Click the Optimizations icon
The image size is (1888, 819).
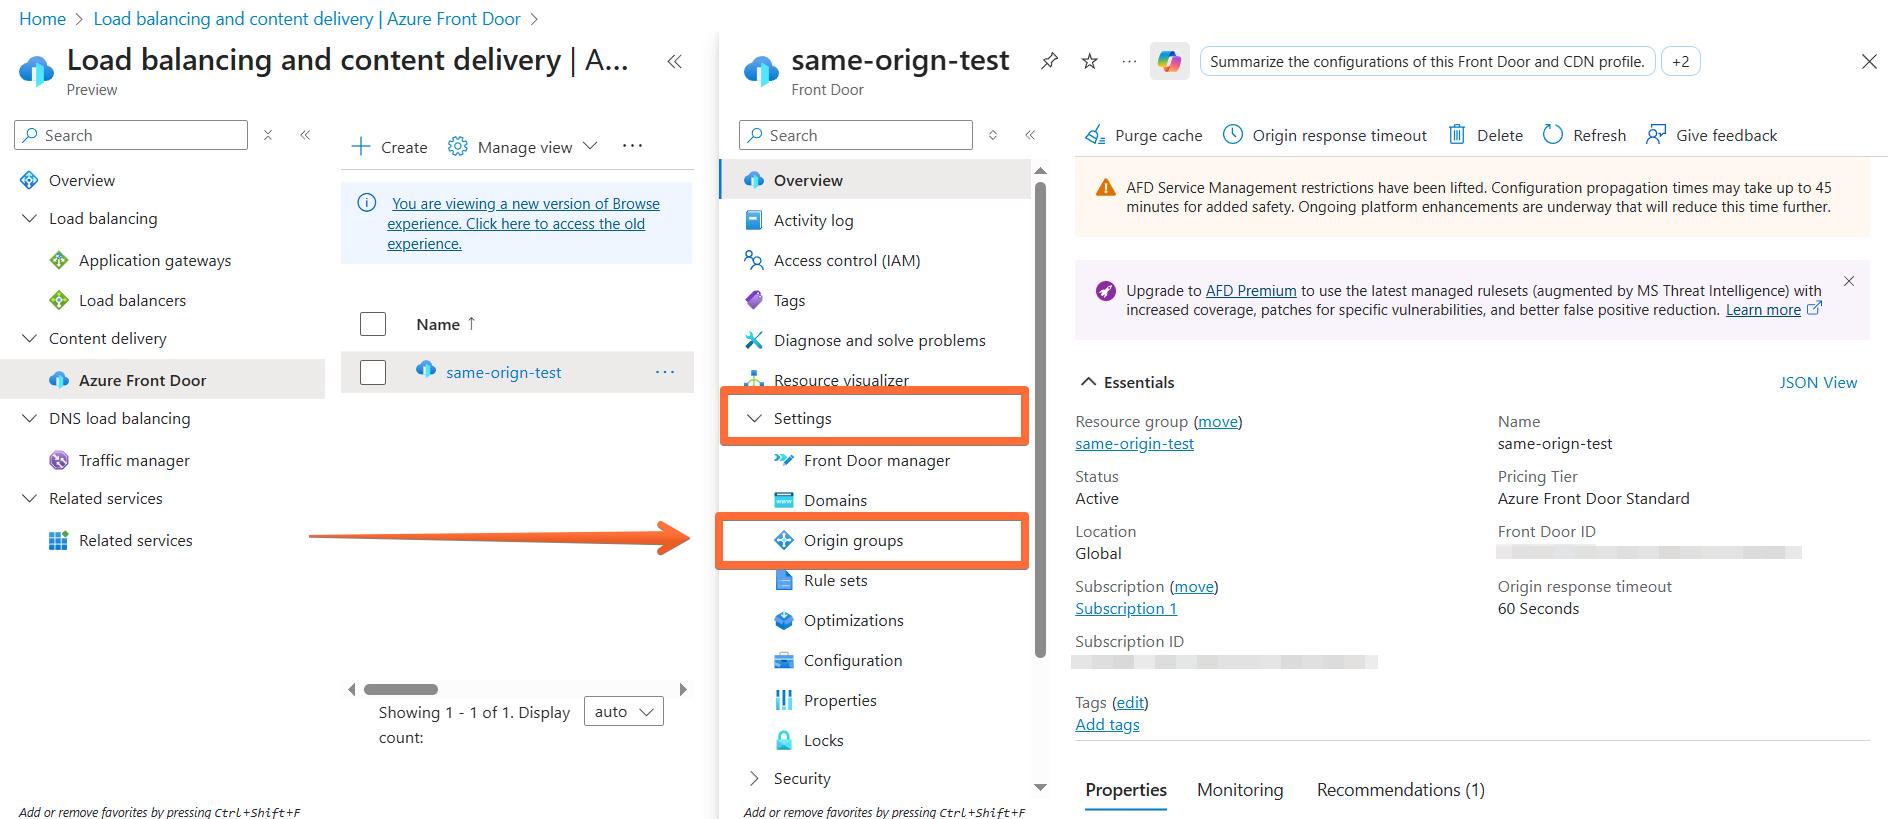tap(784, 620)
